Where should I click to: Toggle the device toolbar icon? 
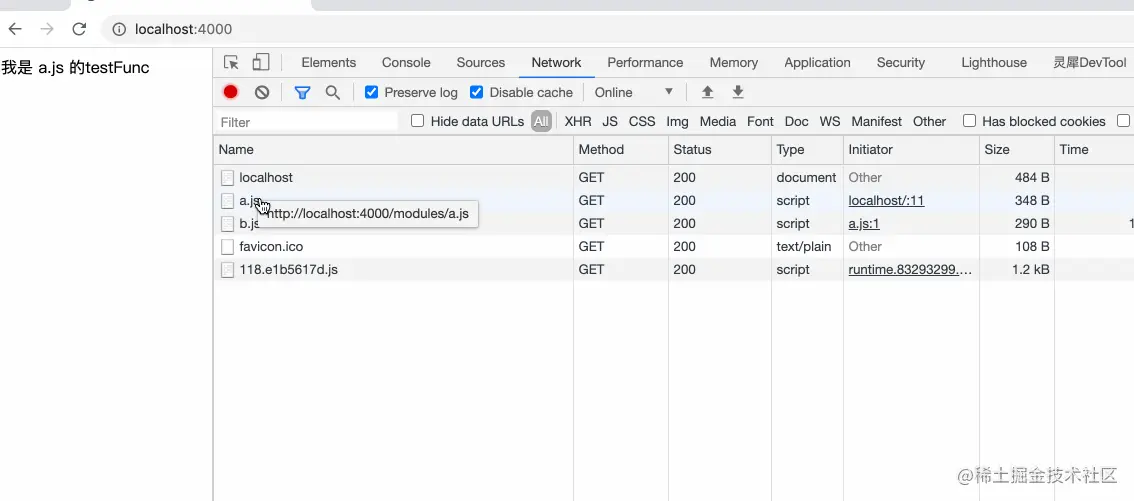coord(260,63)
